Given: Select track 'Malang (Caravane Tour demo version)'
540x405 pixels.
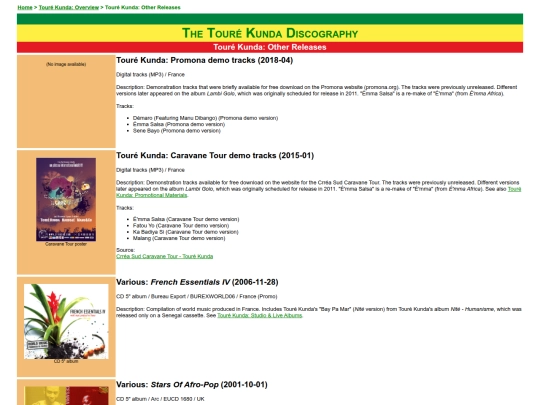Looking at the screenshot, I should (179, 238).
